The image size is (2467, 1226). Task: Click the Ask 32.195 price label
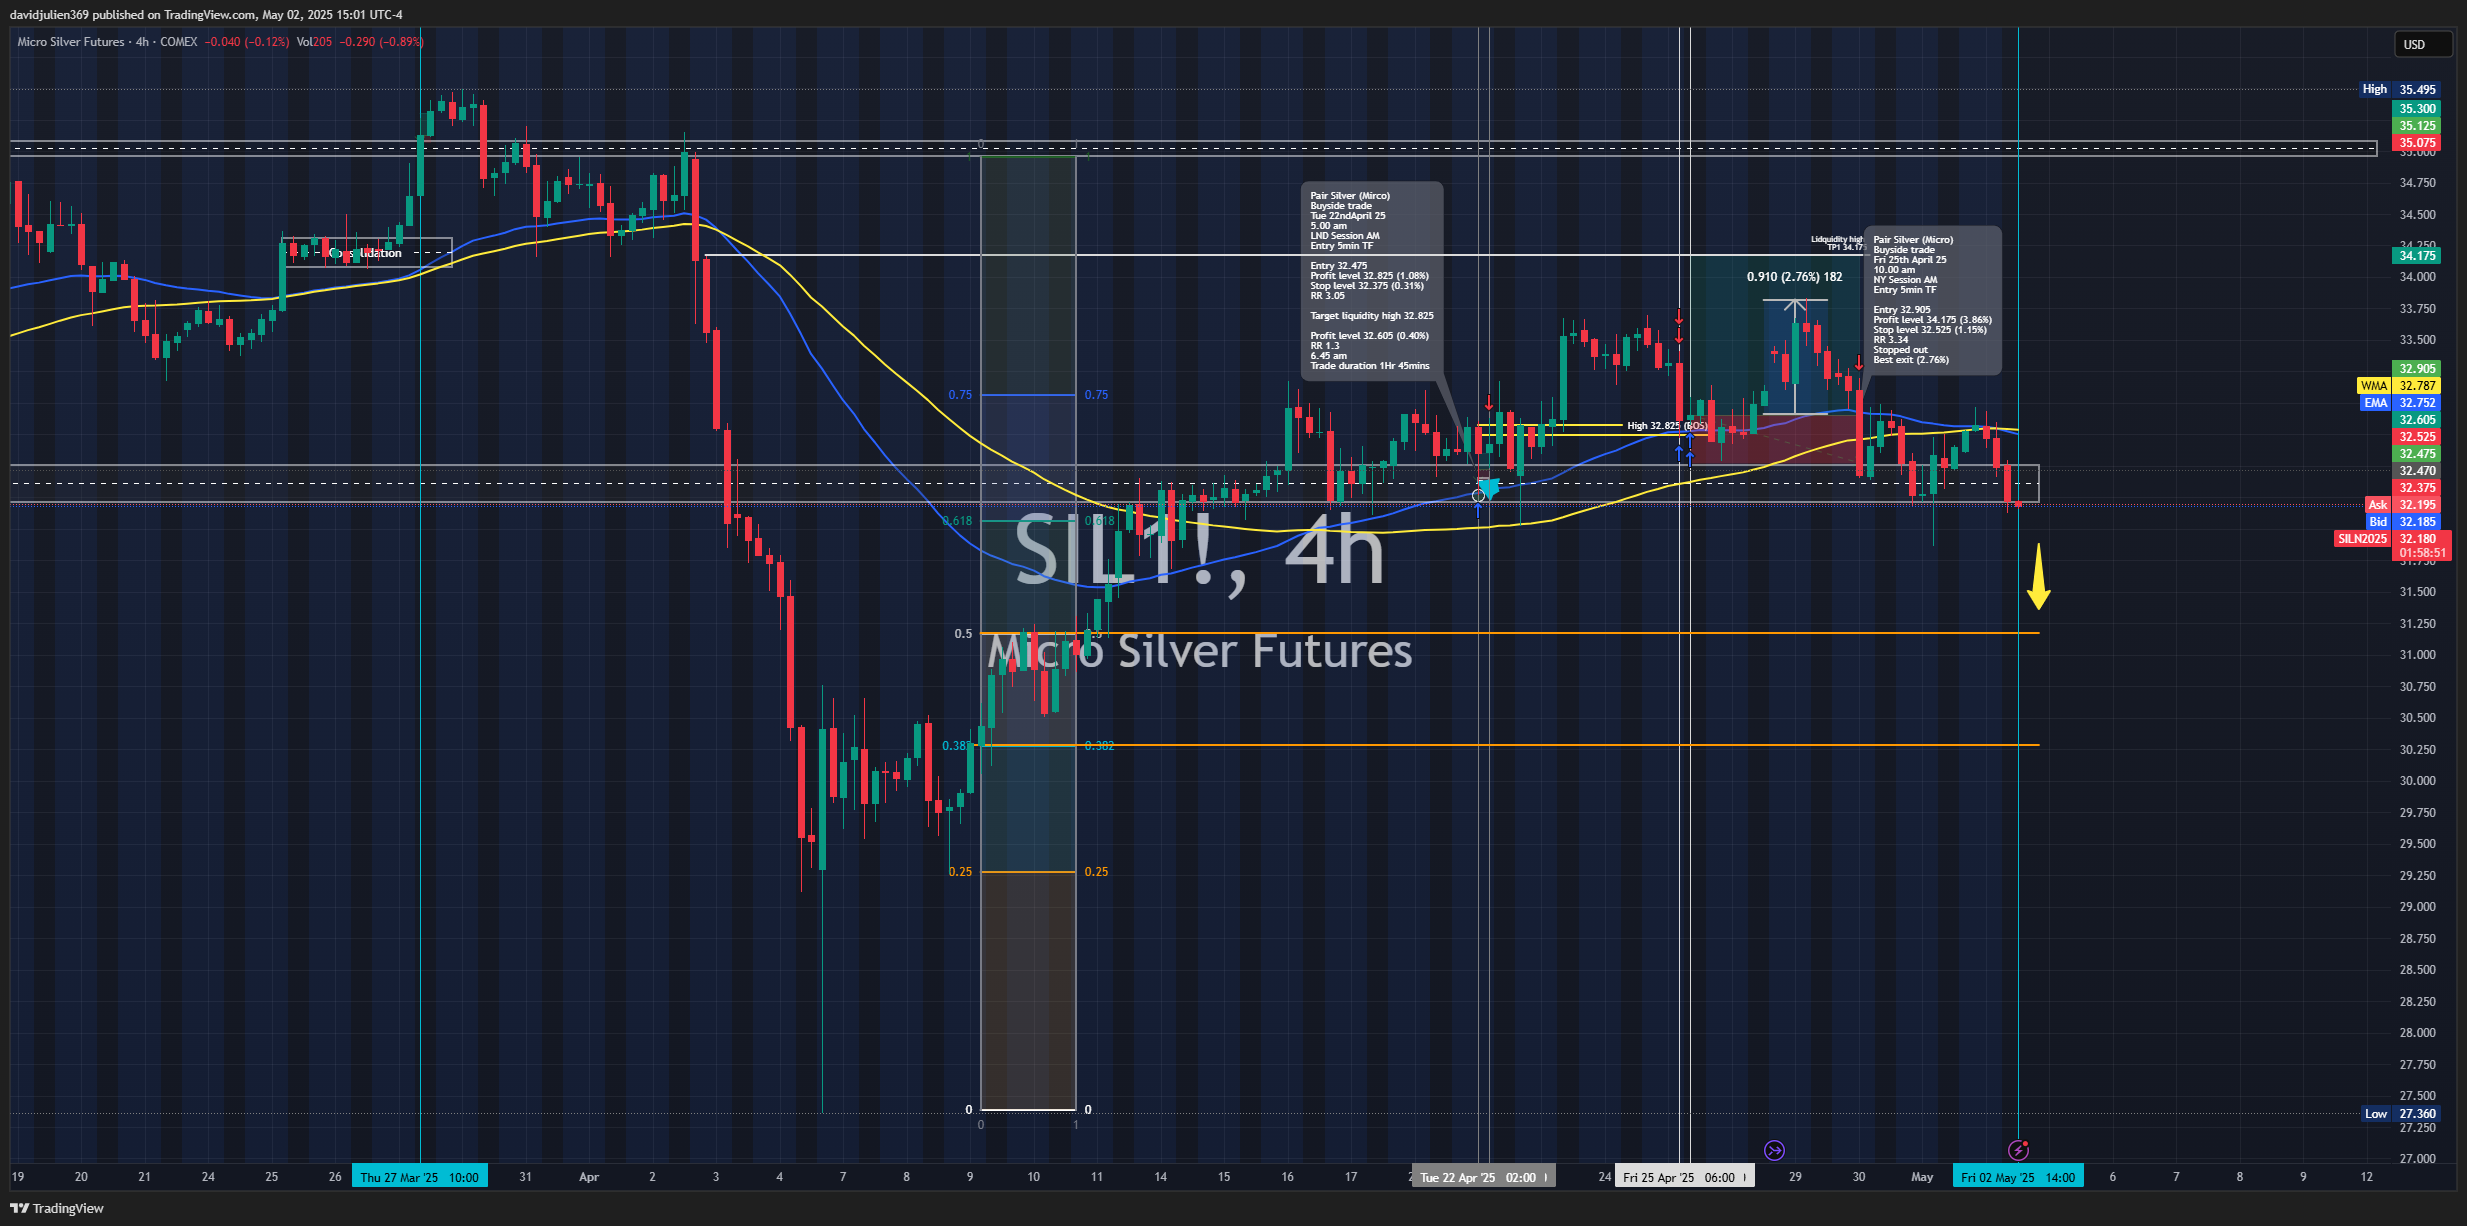[x=2403, y=504]
